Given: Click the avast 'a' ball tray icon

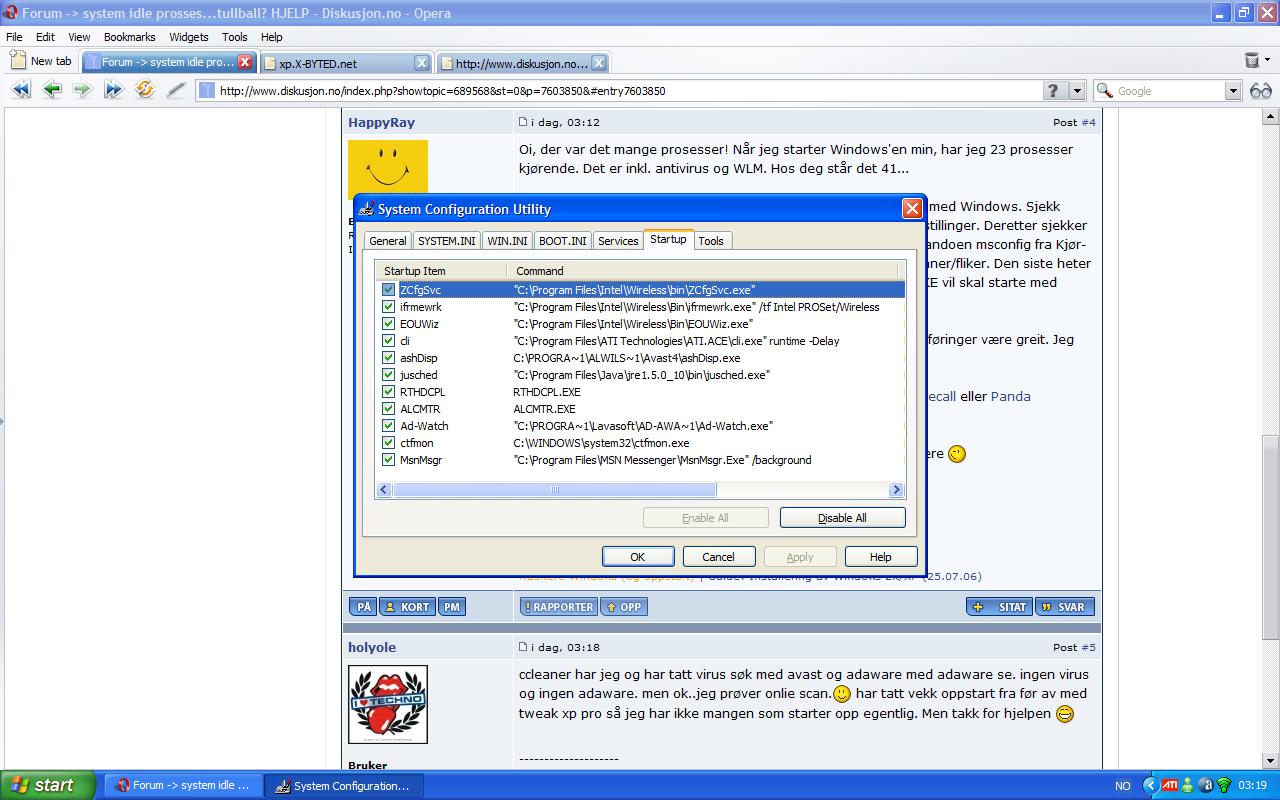Looking at the screenshot, I should point(1206,785).
